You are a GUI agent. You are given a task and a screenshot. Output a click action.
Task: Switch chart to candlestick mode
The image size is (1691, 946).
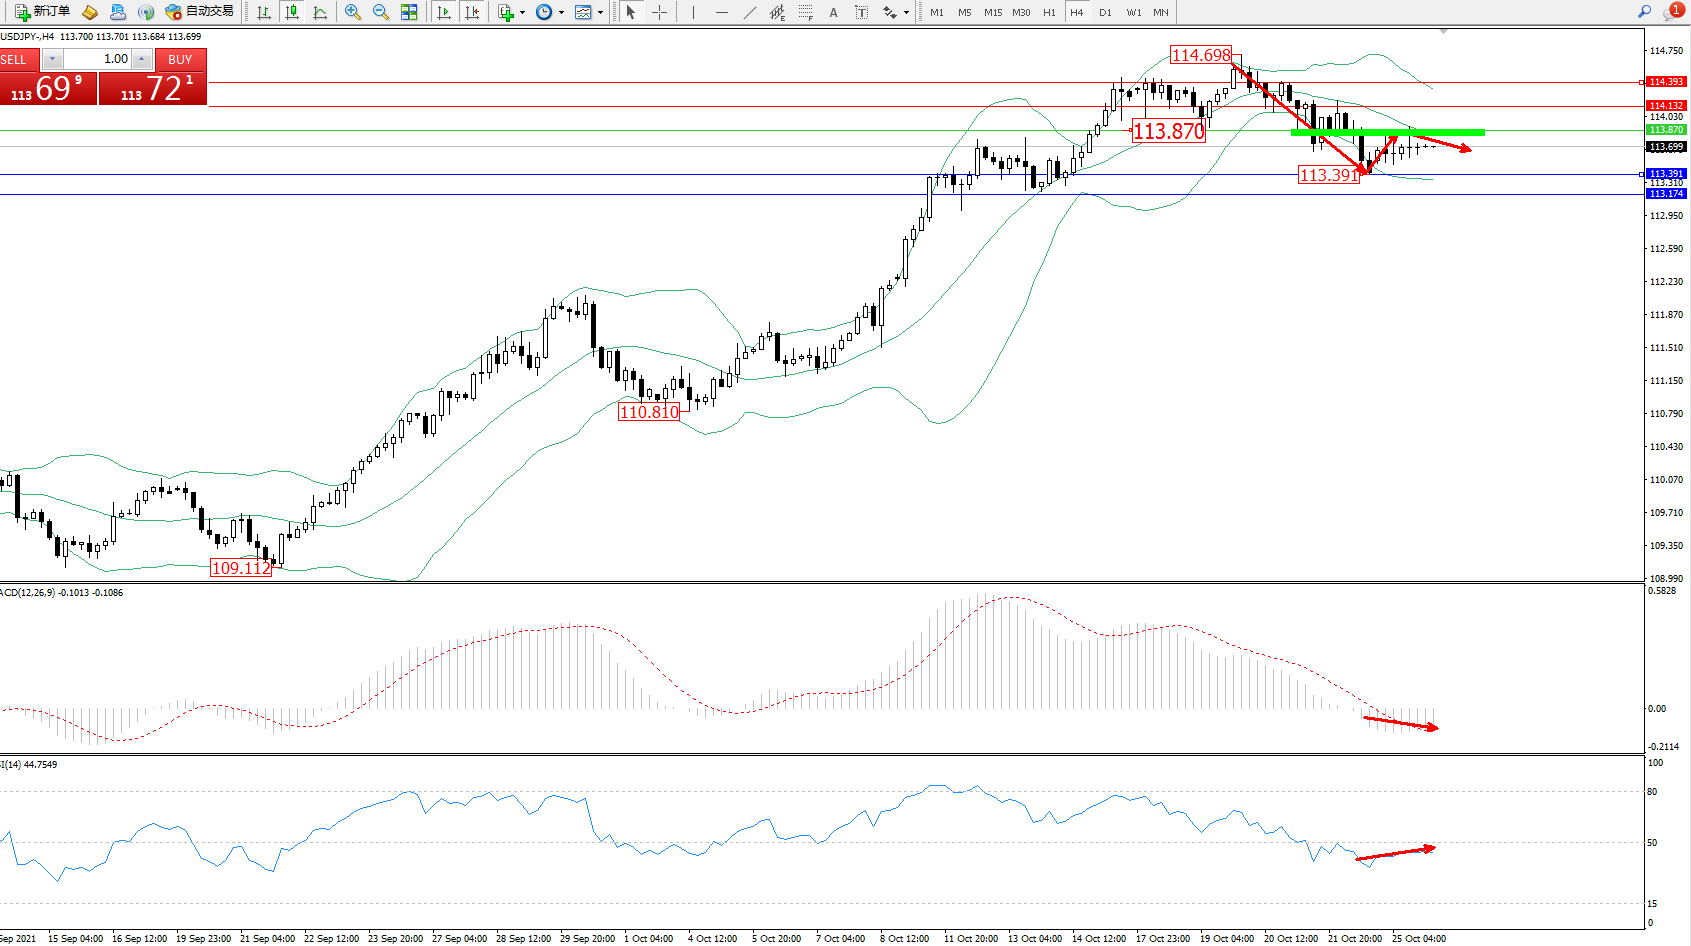pos(292,12)
